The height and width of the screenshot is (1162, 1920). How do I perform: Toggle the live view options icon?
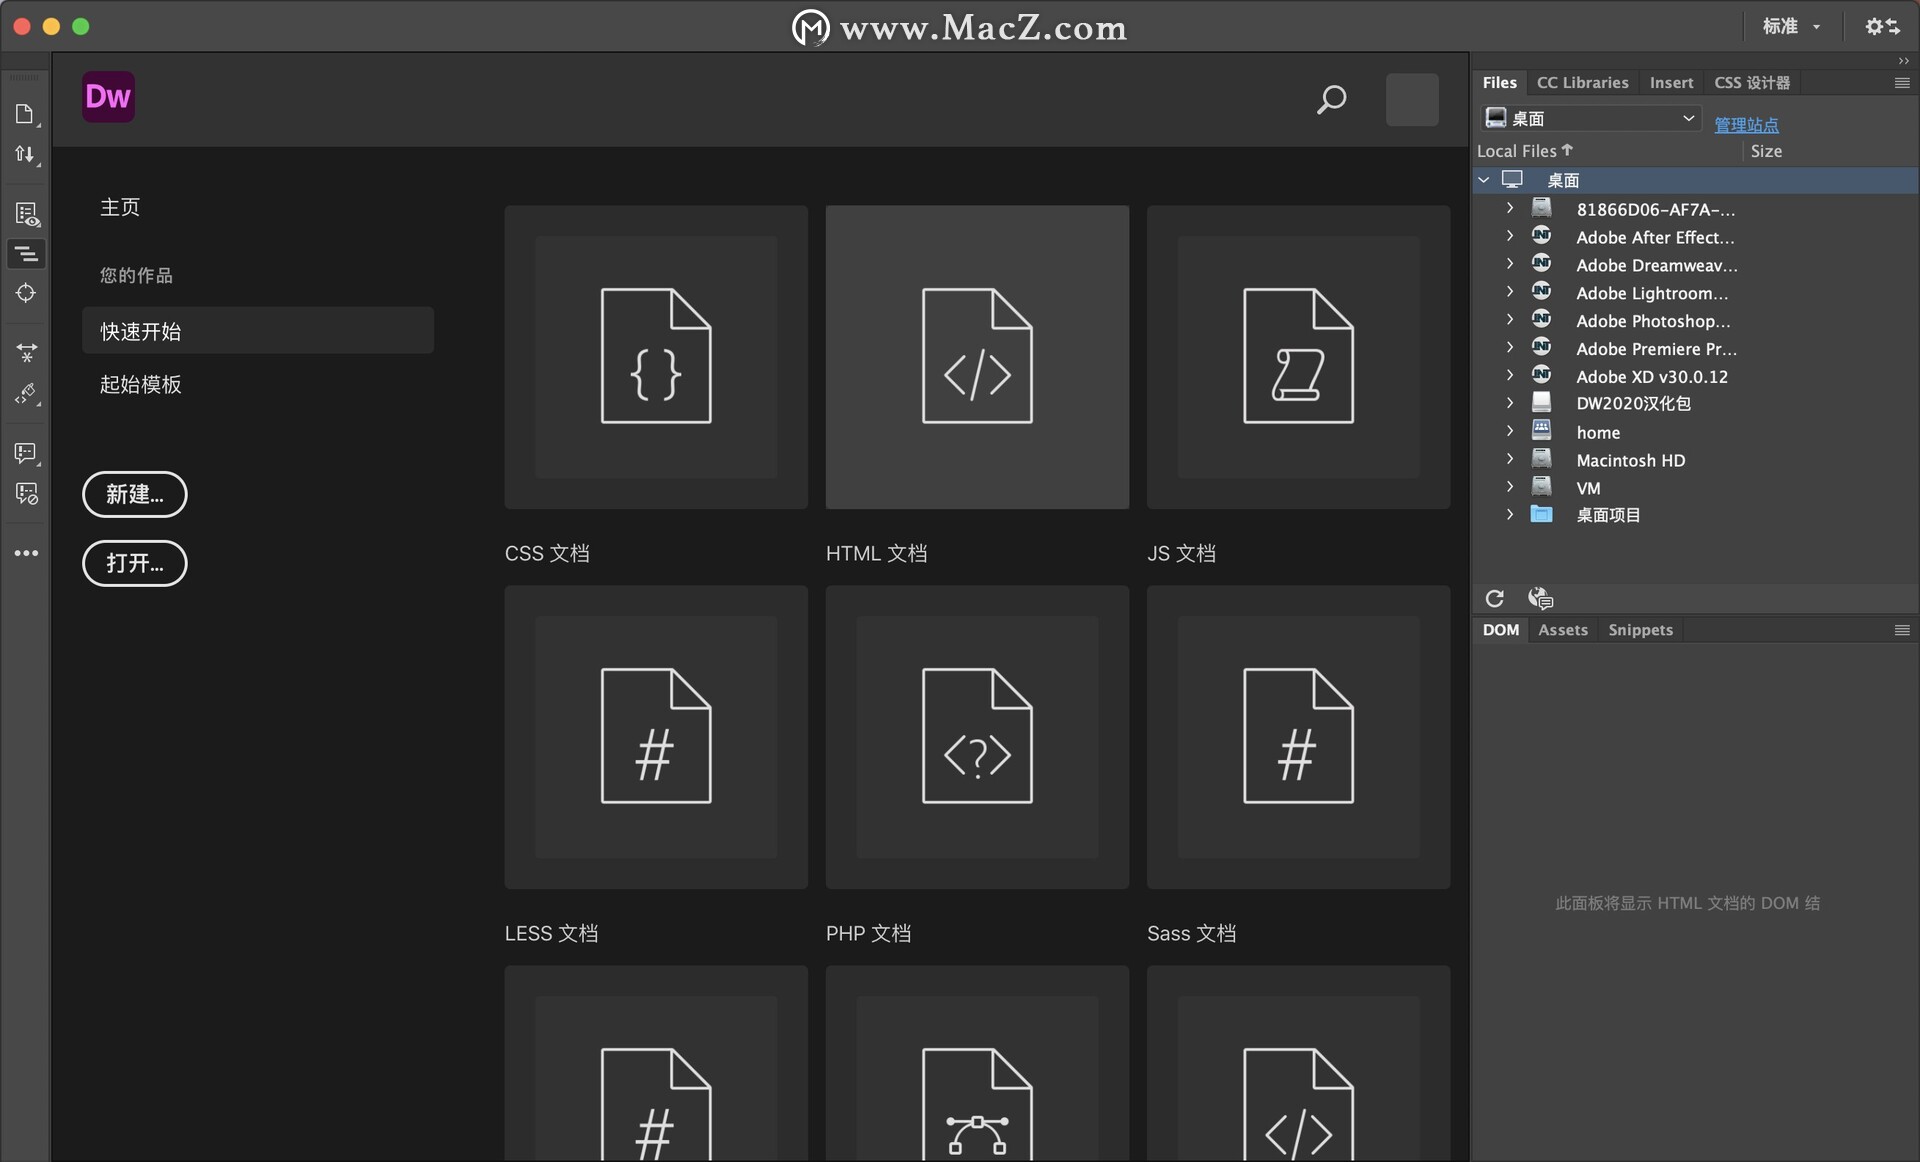26,214
